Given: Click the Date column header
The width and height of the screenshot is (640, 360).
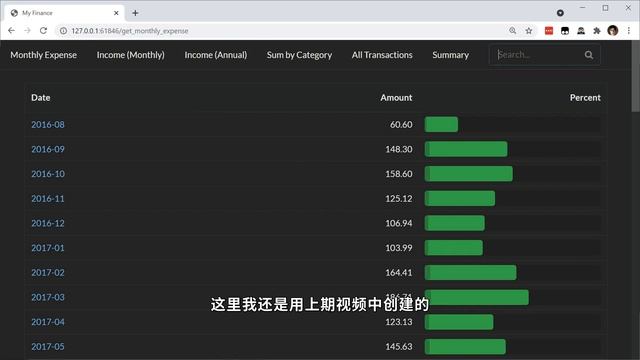Looking at the screenshot, I should click(41, 98).
